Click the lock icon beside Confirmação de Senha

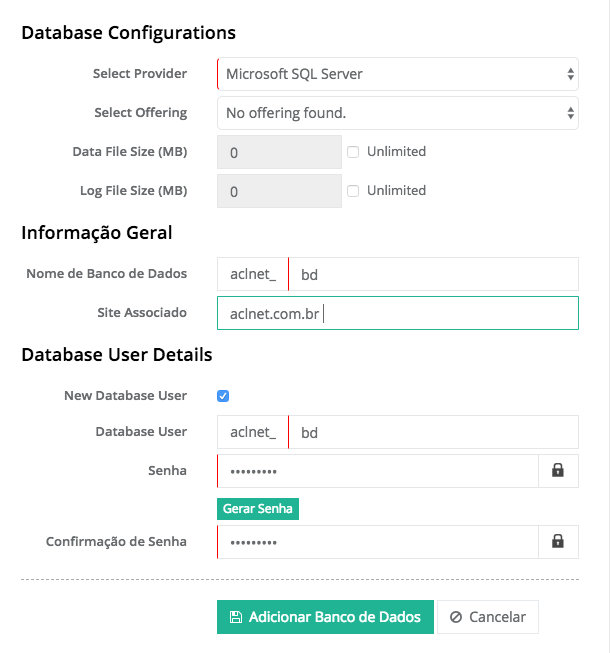pyautogui.click(x=558, y=542)
